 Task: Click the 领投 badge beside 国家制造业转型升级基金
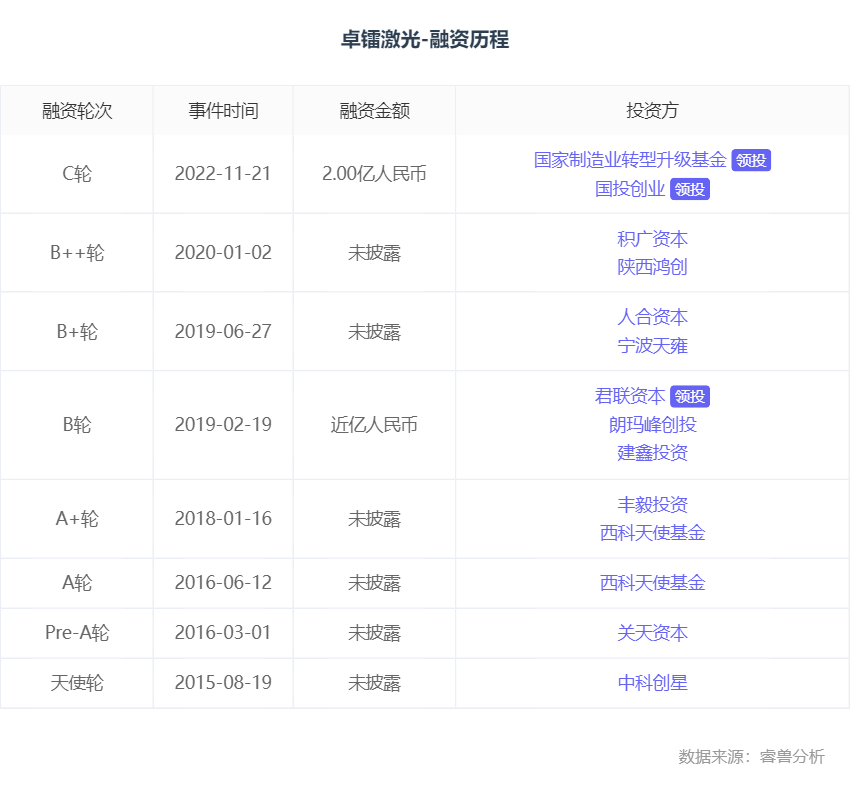pos(751,160)
